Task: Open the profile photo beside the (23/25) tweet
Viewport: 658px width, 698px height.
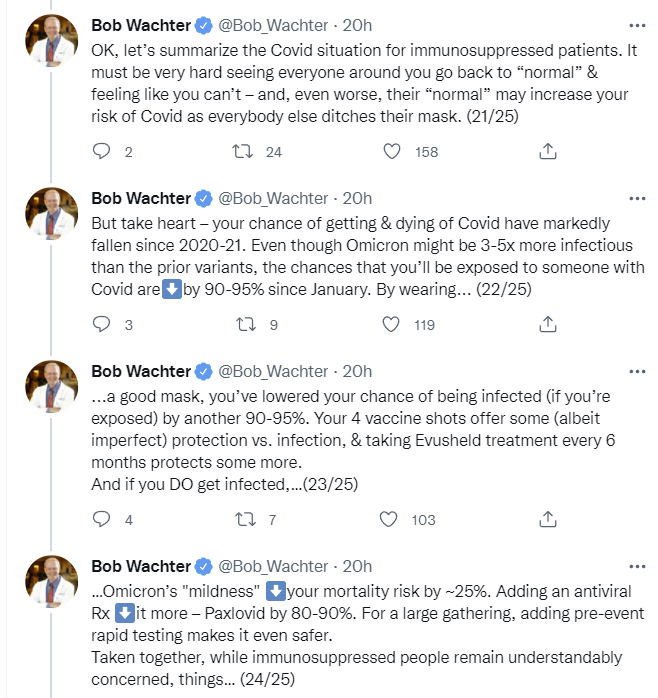Action: point(51,386)
